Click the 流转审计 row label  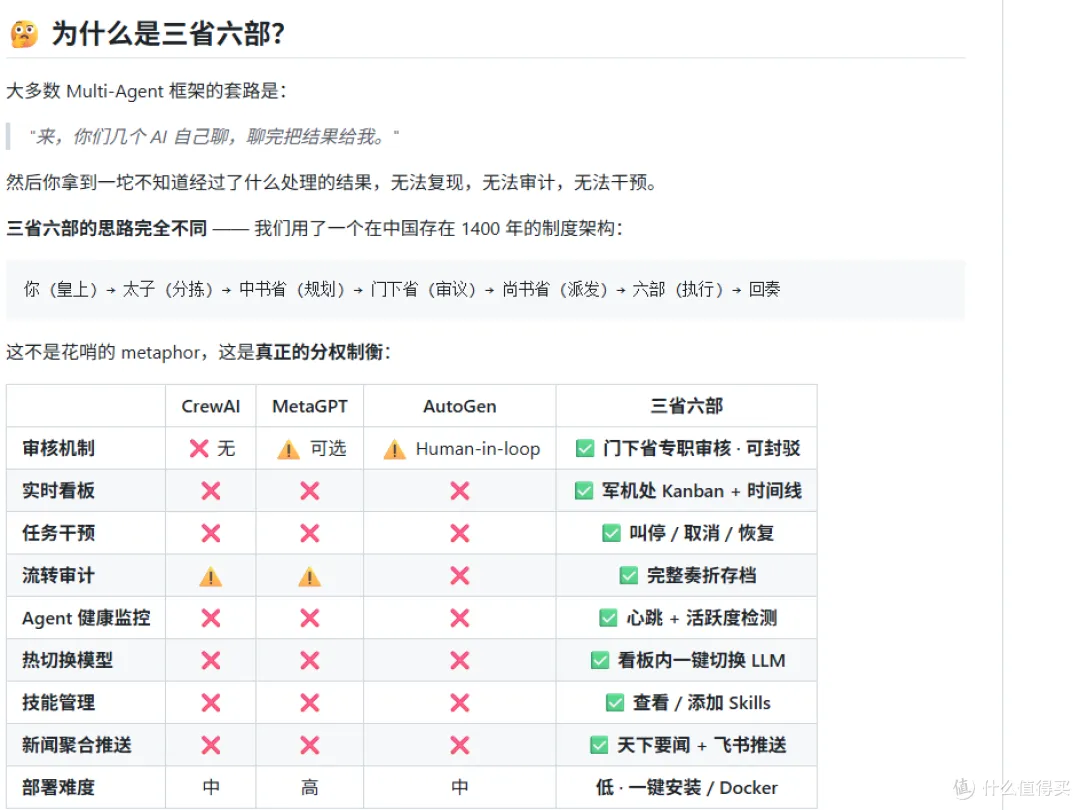[x=59, y=576]
